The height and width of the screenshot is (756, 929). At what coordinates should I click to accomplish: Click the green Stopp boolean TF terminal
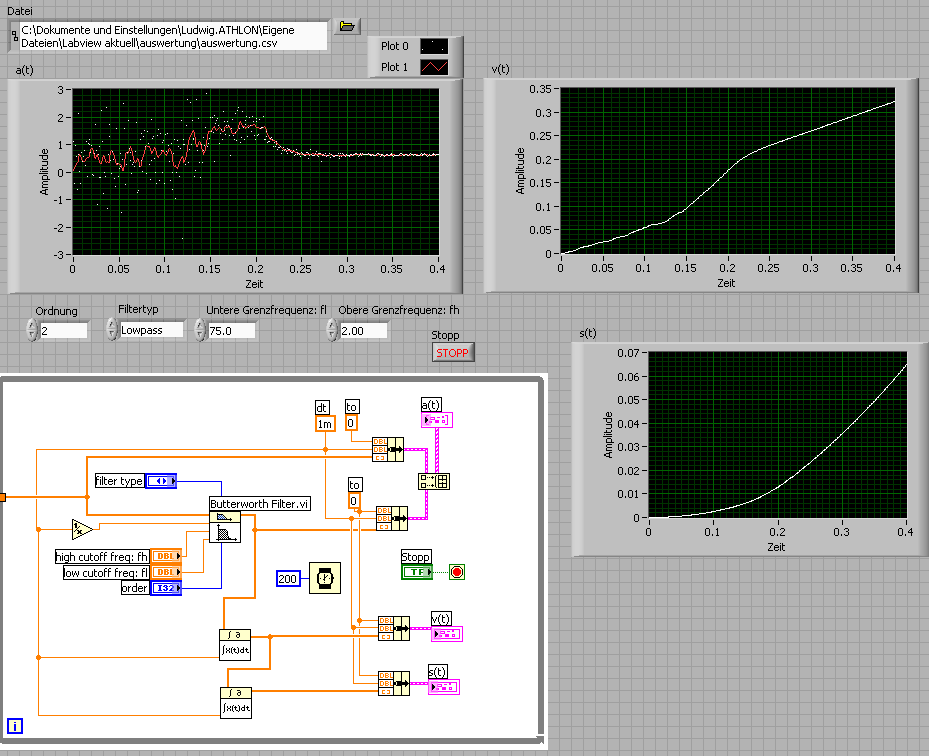(417, 572)
